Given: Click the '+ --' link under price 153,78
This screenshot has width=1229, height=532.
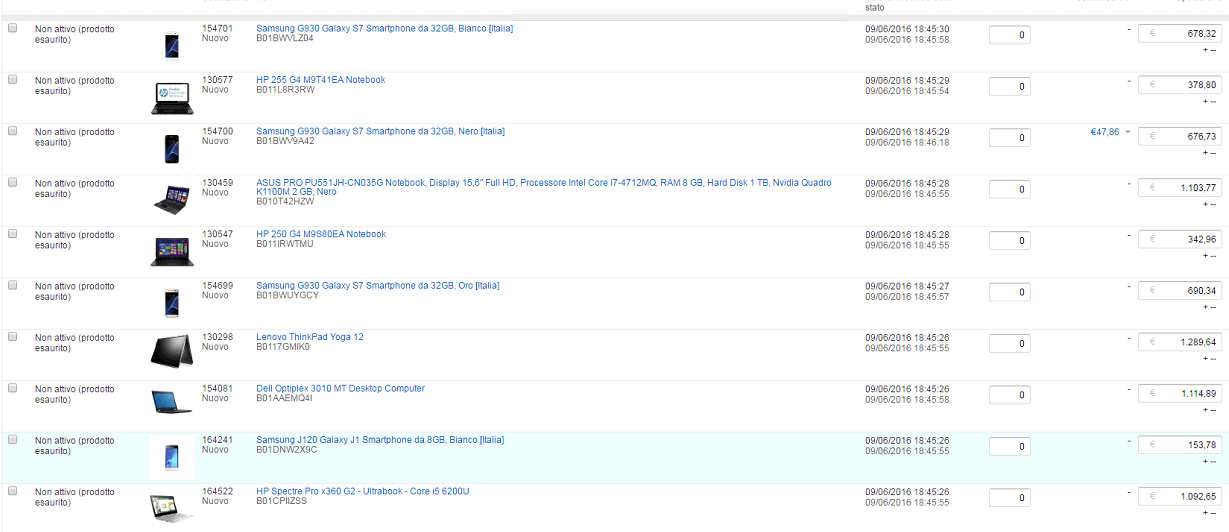Looking at the screenshot, I should point(1209,462).
